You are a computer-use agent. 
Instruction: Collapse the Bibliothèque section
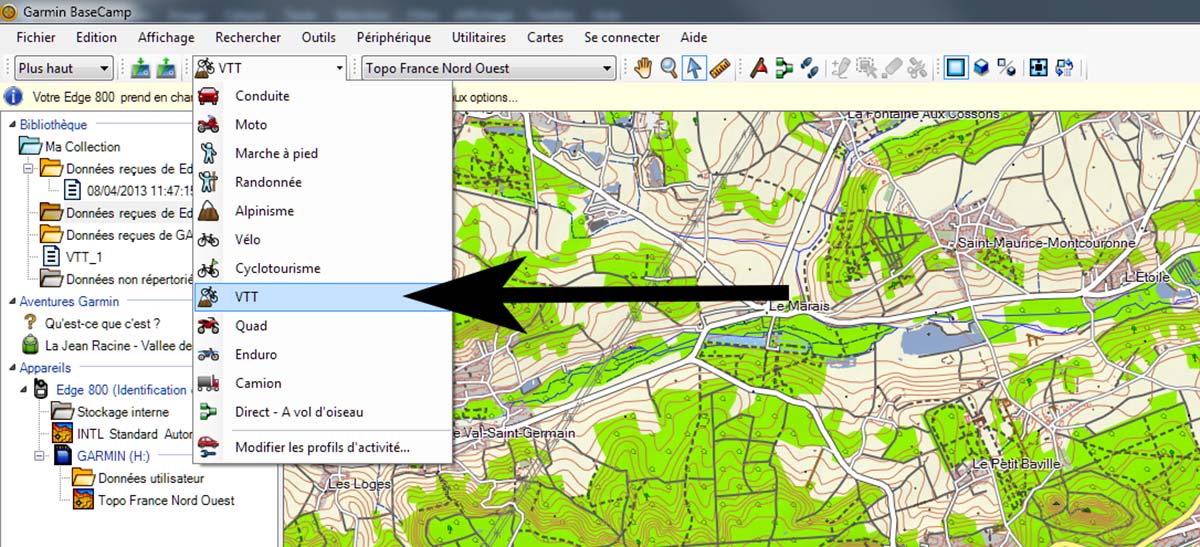pyautogui.click(x=11, y=125)
